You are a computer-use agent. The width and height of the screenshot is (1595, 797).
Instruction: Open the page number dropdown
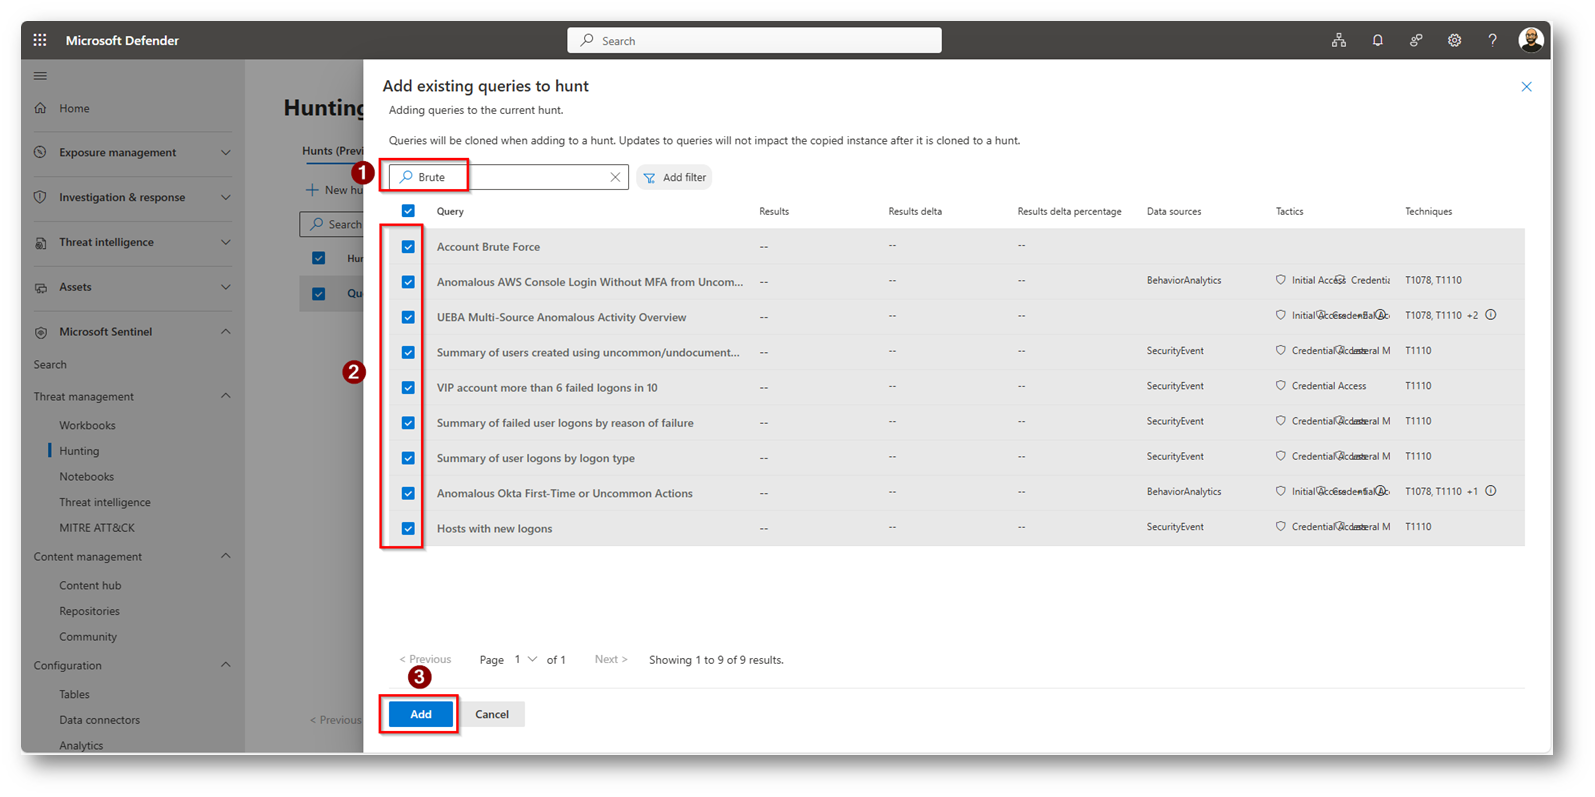[x=525, y=660]
